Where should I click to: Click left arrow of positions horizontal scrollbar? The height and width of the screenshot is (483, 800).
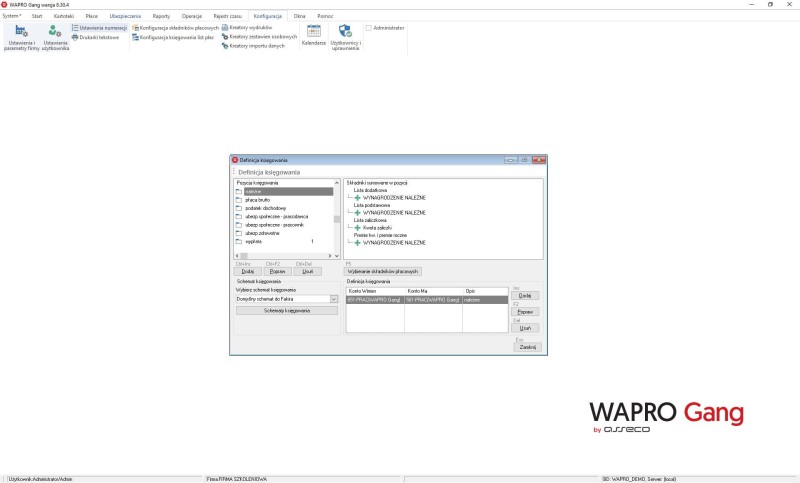tap(237, 256)
